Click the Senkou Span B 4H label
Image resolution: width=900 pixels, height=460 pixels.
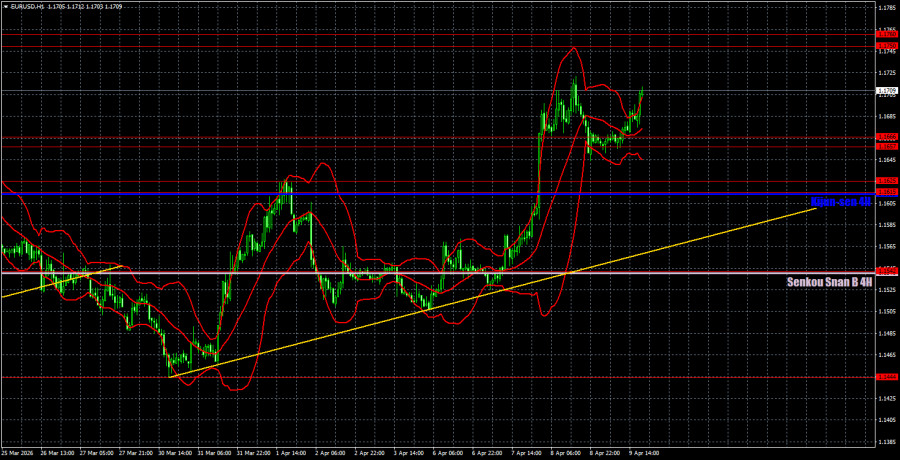click(x=829, y=282)
